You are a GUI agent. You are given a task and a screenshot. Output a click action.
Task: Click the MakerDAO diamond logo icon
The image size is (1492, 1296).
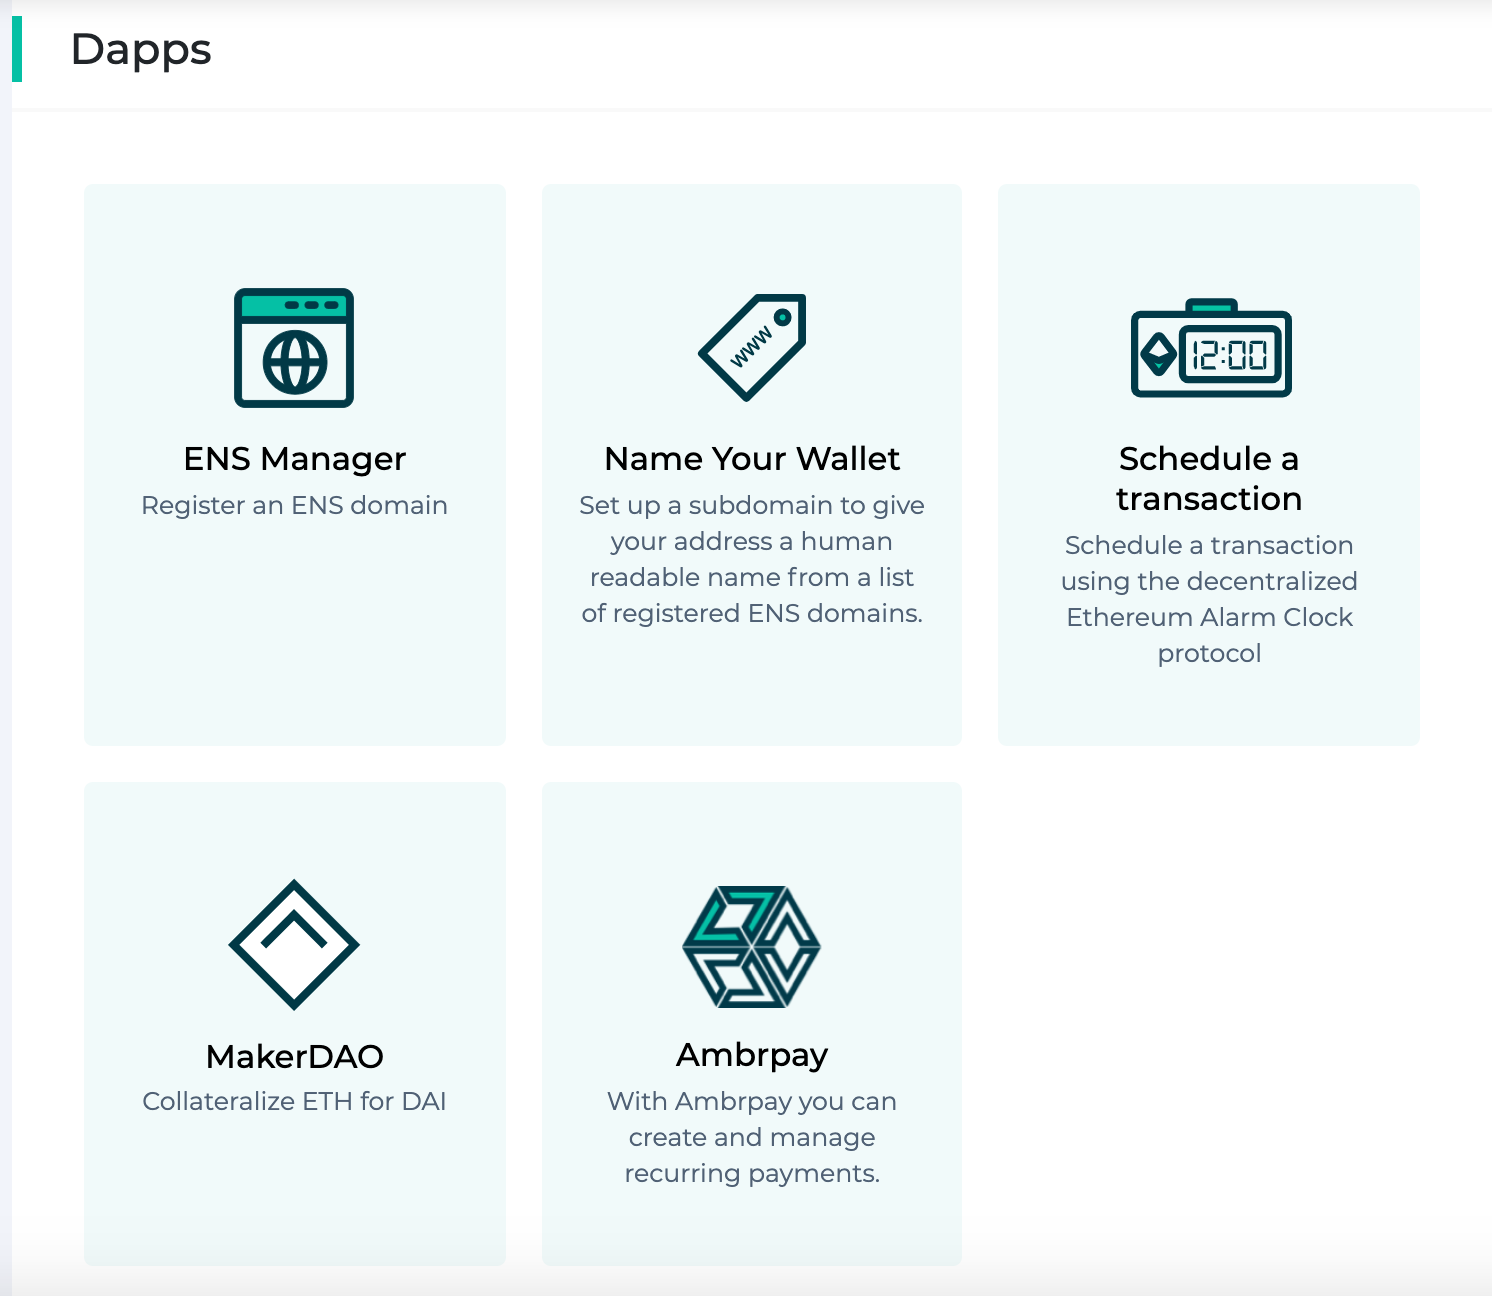coord(294,944)
